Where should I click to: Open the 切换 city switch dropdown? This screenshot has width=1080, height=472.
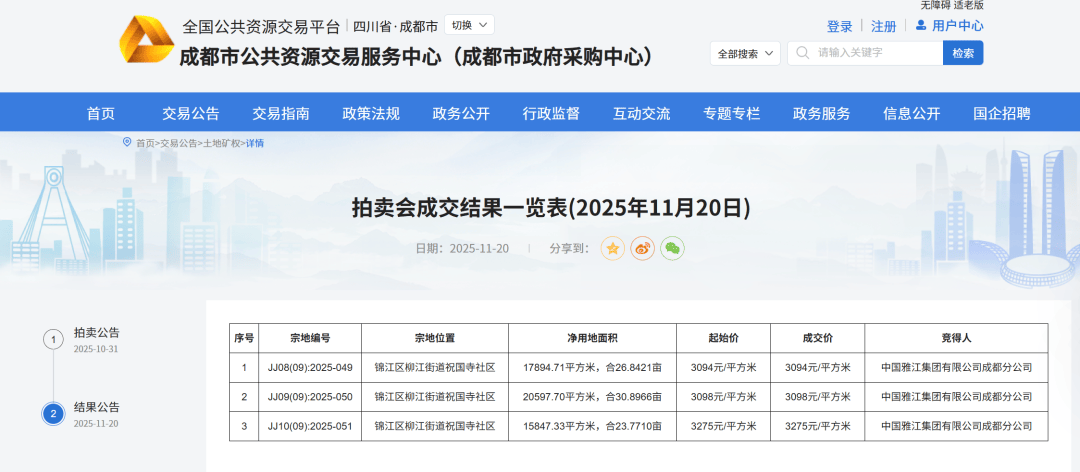point(468,25)
